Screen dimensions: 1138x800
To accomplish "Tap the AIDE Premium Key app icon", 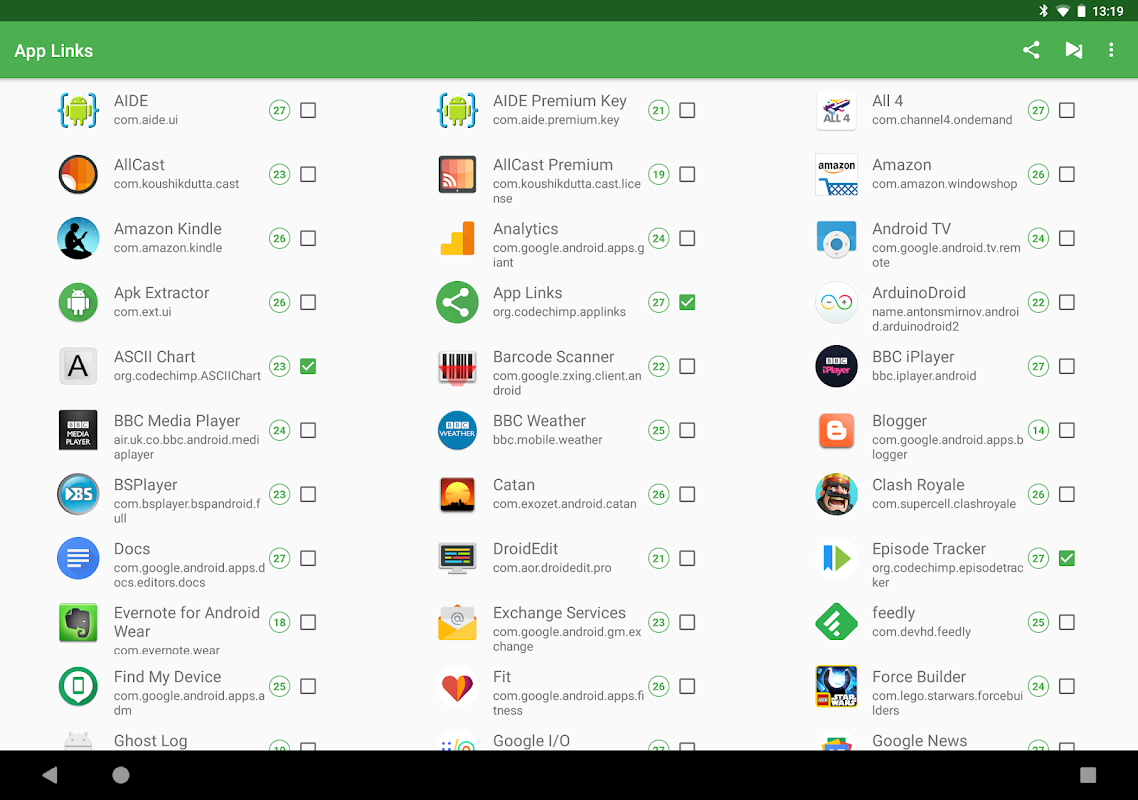I will click(457, 110).
